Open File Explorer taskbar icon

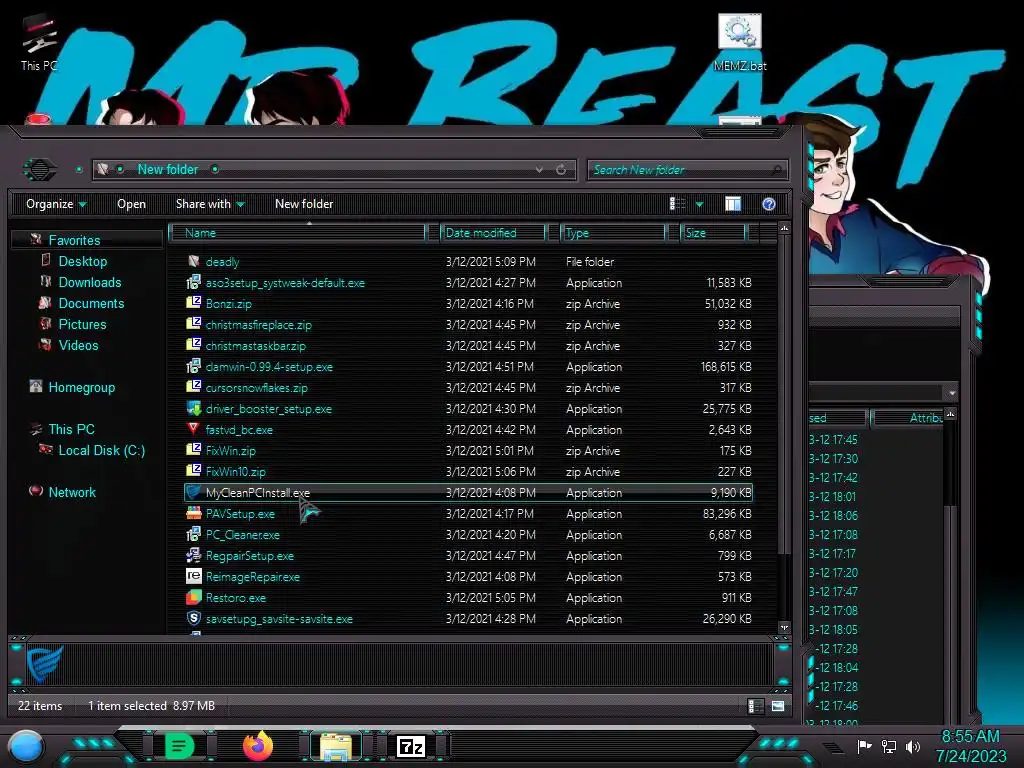point(336,746)
